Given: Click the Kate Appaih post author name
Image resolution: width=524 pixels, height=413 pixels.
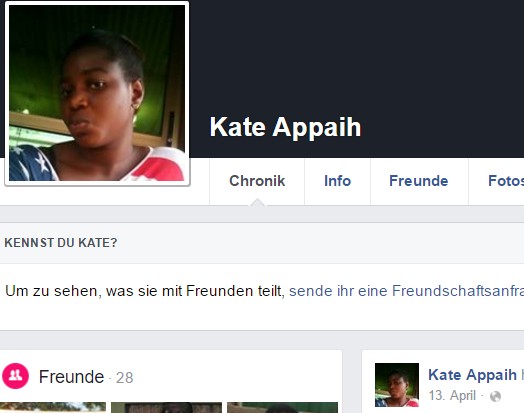Looking at the screenshot, I should 472,375.
